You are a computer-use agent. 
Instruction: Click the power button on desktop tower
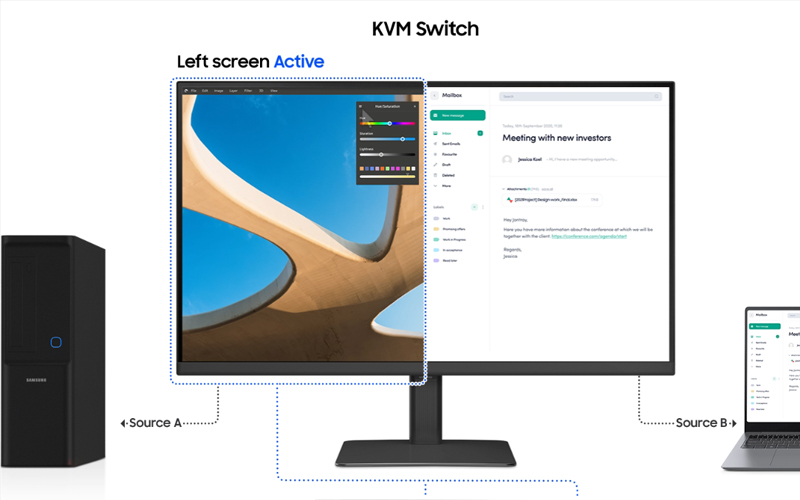(56, 342)
